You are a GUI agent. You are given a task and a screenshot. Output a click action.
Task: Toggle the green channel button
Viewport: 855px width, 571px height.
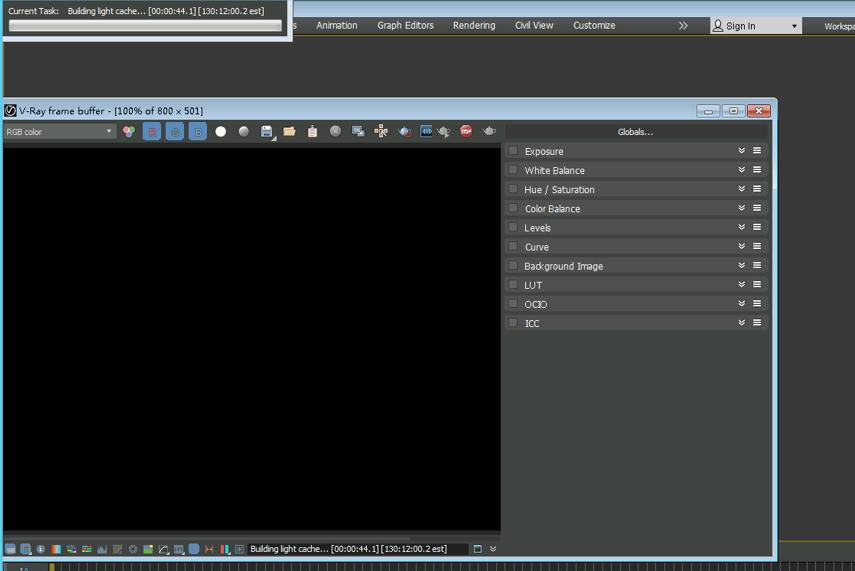point(175,132)
